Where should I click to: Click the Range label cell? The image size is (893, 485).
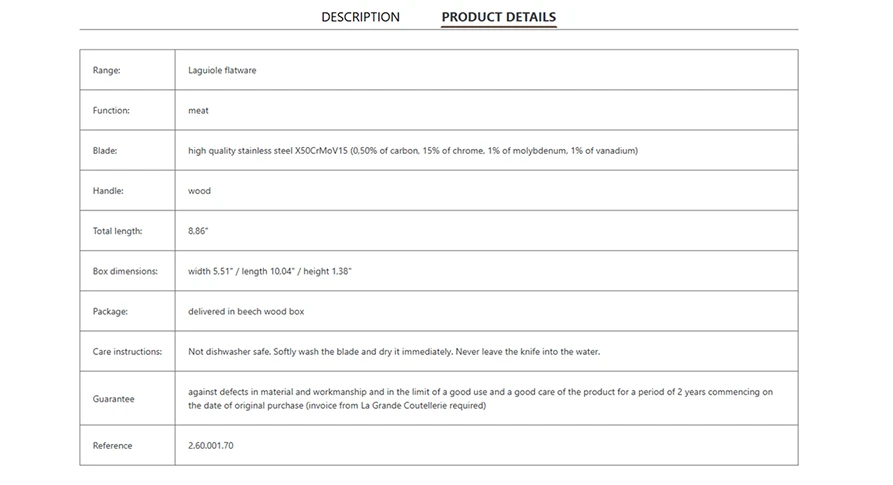pyautogui.click(x=128, y=70)
